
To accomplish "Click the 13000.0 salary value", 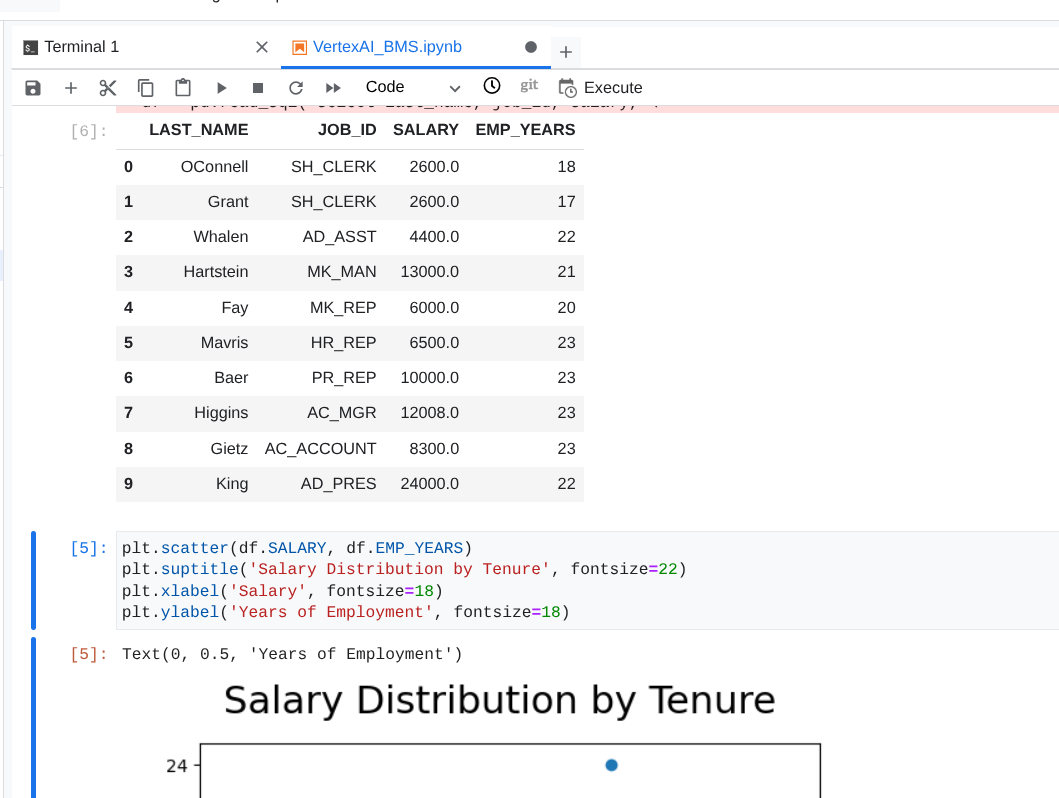I will pos(430,272).
